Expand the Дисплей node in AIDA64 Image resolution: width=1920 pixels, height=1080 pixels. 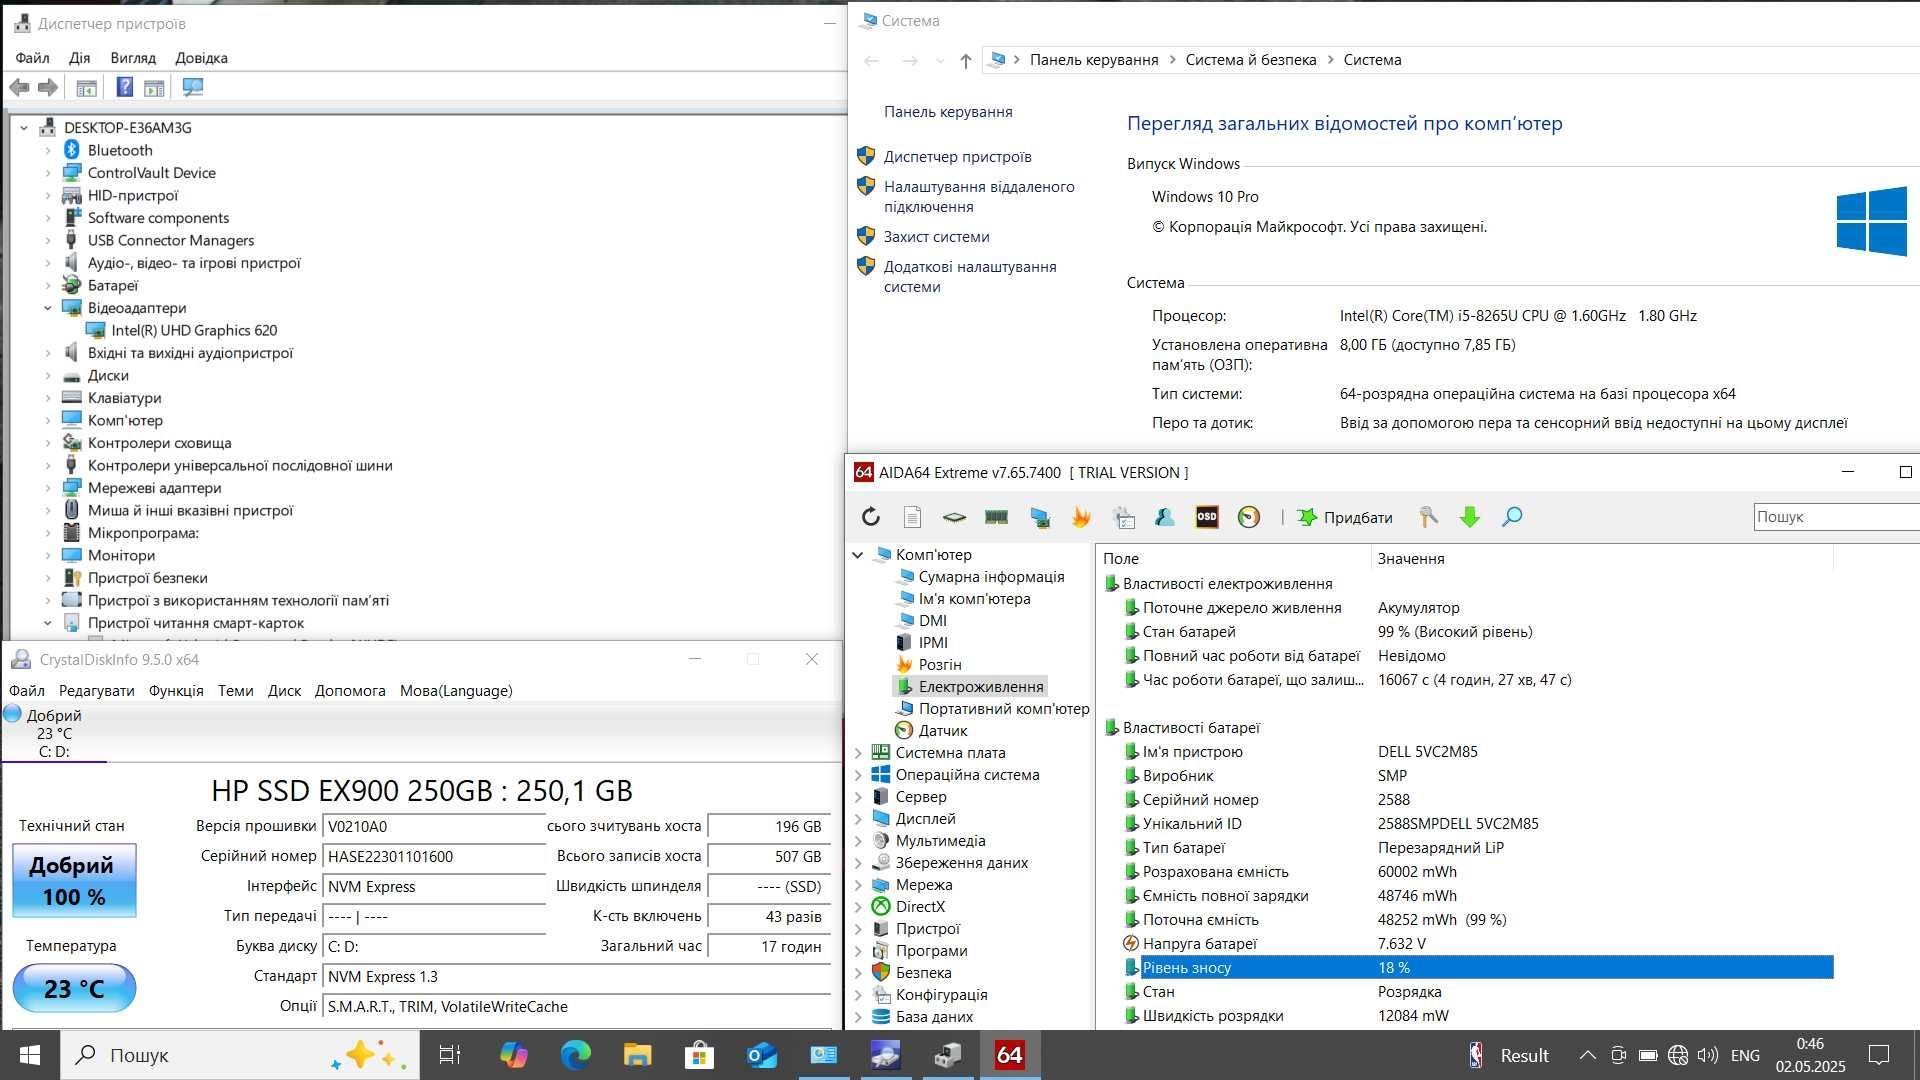click(858, 819)
